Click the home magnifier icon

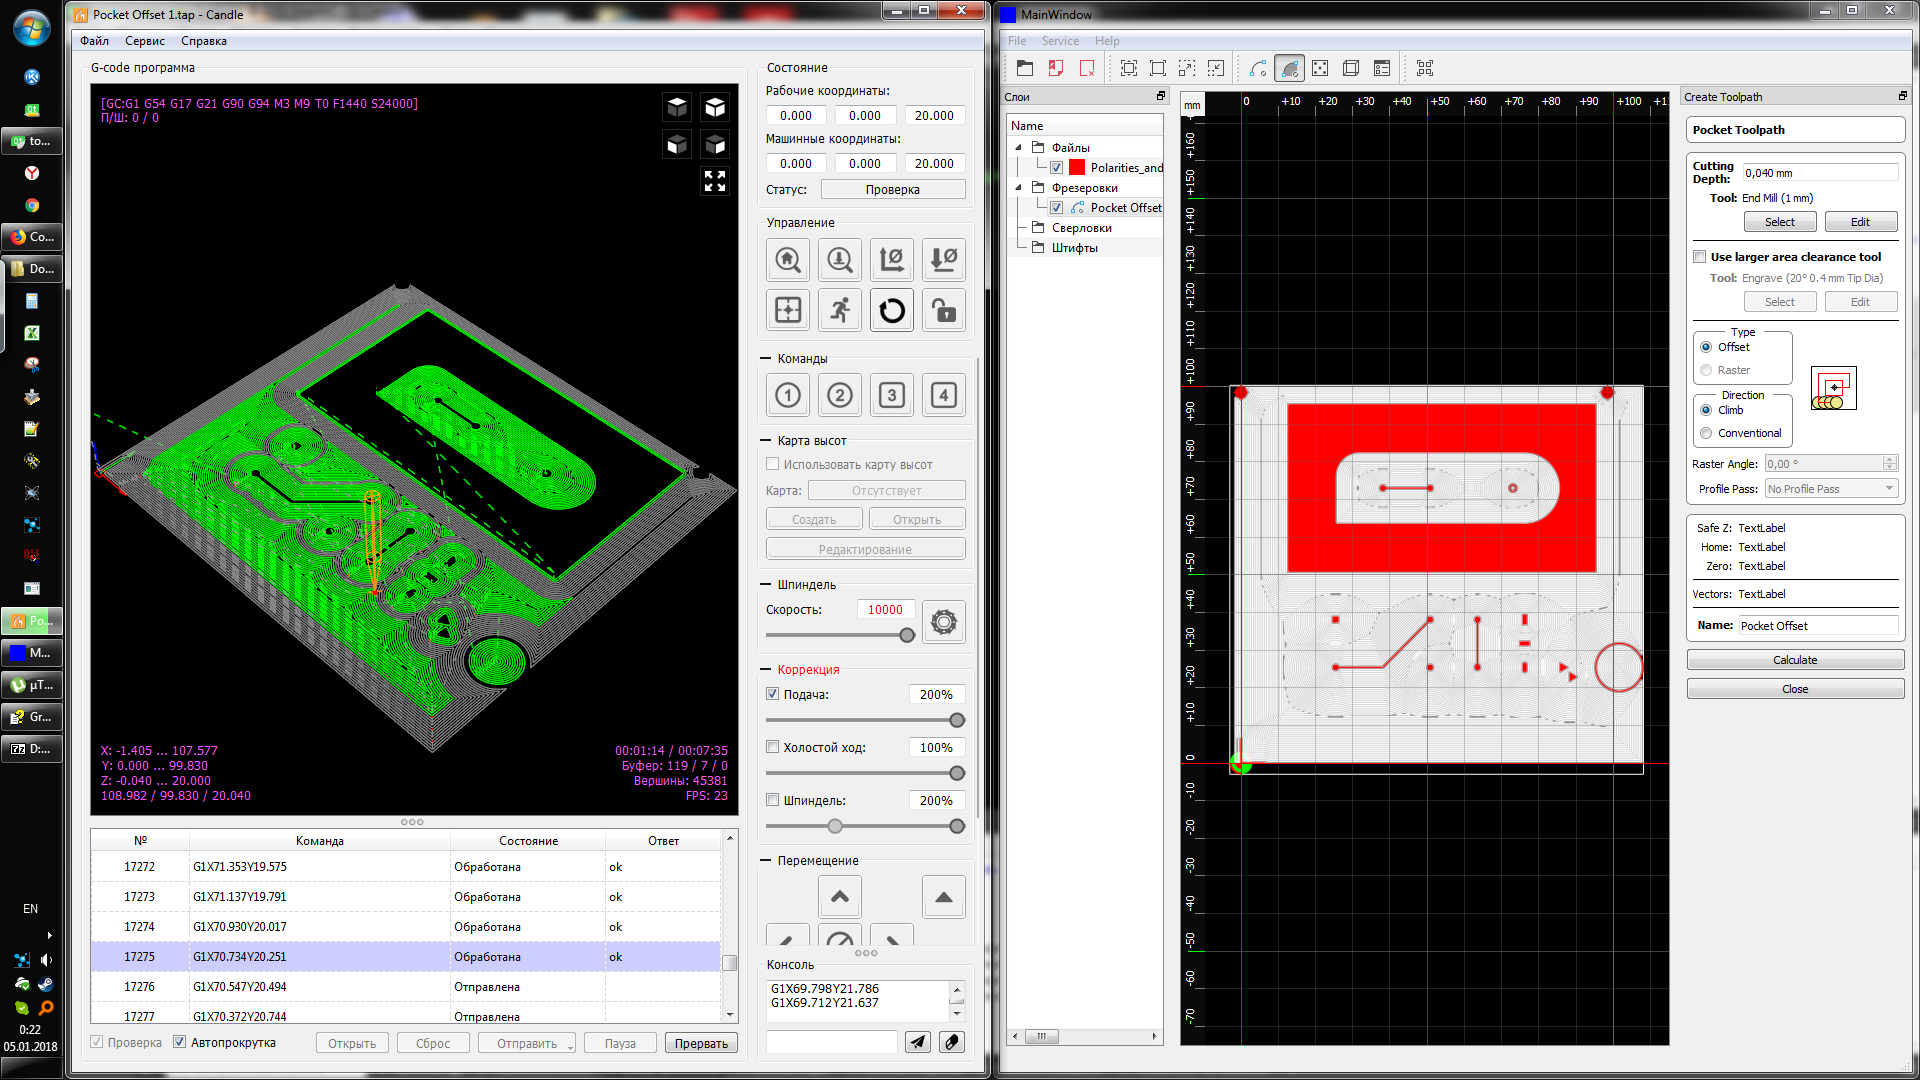788,260
